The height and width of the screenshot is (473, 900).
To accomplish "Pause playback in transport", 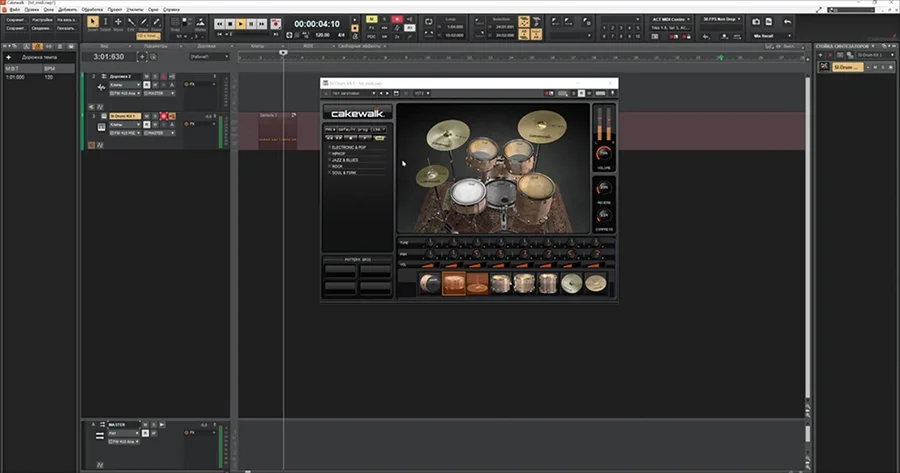I will point(251,24).
